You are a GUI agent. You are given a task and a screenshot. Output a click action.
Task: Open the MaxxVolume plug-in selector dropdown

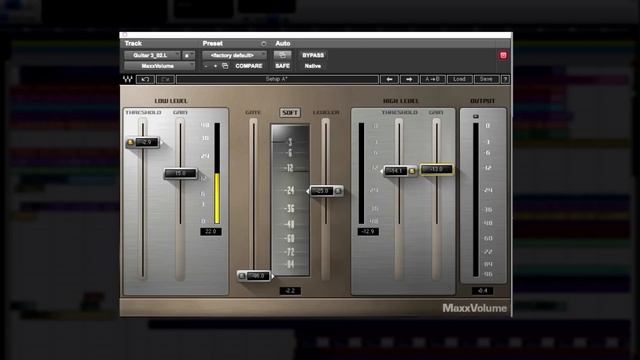tap(159, 66)
